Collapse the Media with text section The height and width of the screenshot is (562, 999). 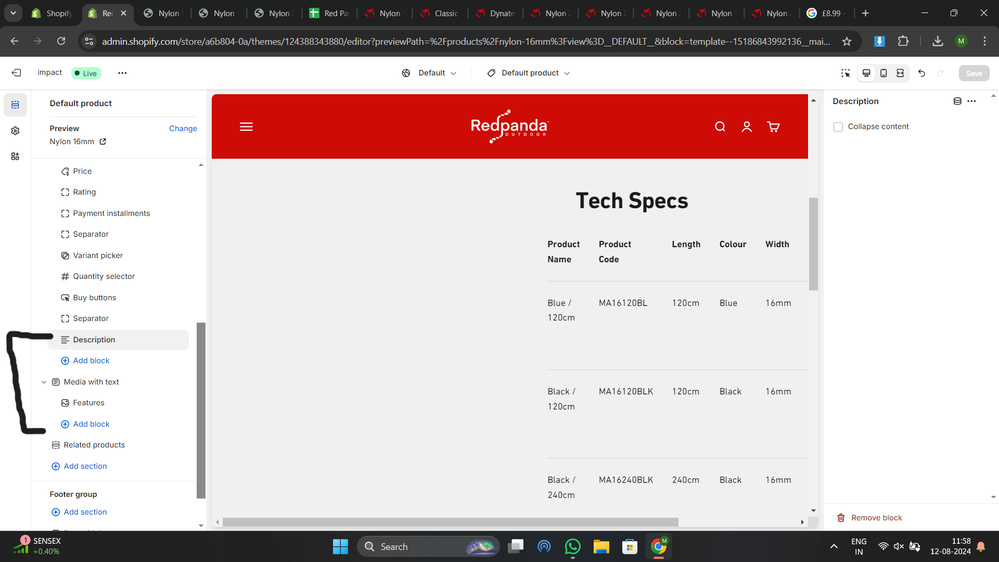pyautogui.click(x=44, y=382)
